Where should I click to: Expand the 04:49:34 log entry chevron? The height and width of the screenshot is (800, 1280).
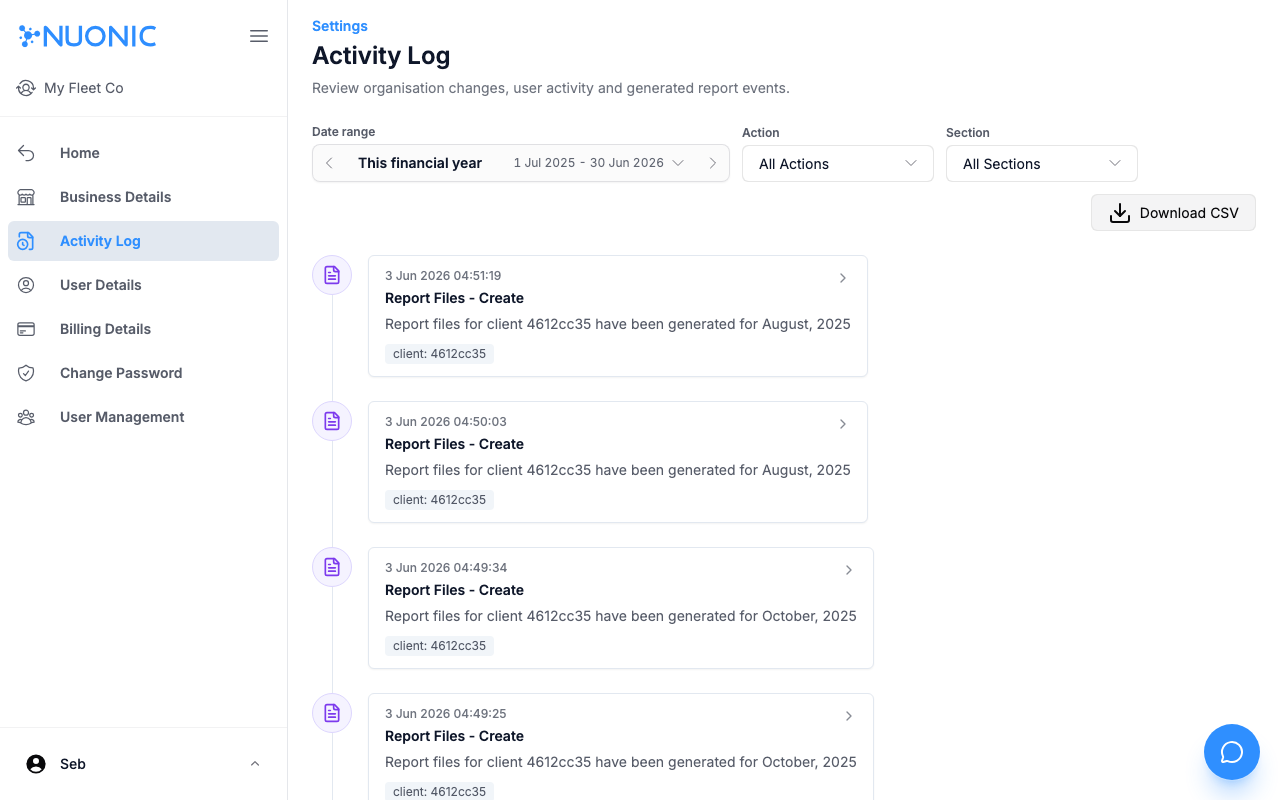point(849,570)
